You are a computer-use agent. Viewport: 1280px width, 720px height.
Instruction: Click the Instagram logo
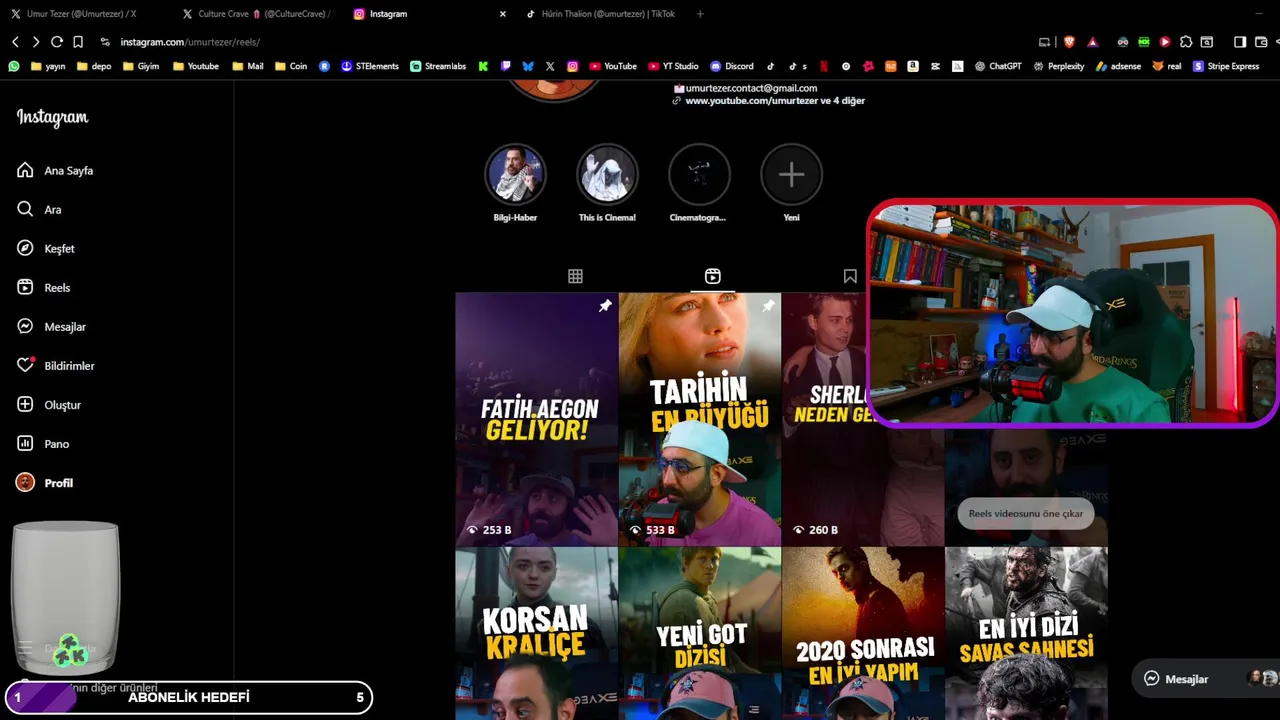click(x=52, y=118)
